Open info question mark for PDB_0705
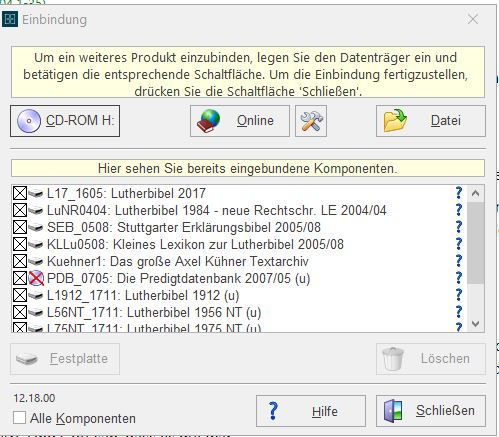 pos(459,278)
